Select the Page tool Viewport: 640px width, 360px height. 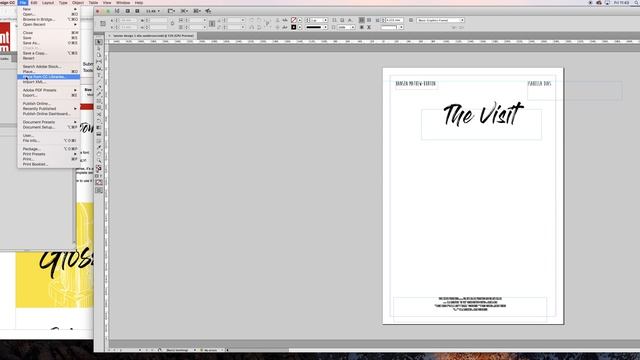tap(99, 55)
